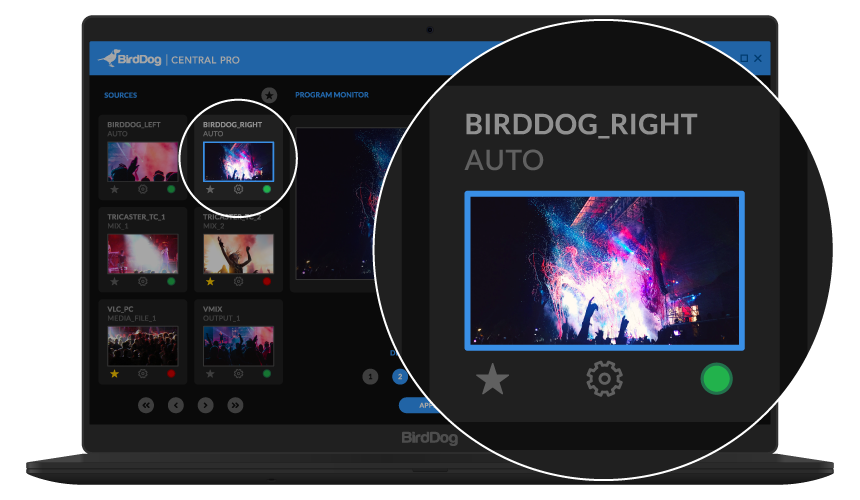
Task: Star the small BIRDDOG_RIGHT tile in sources grid
Action: (210, 189)
